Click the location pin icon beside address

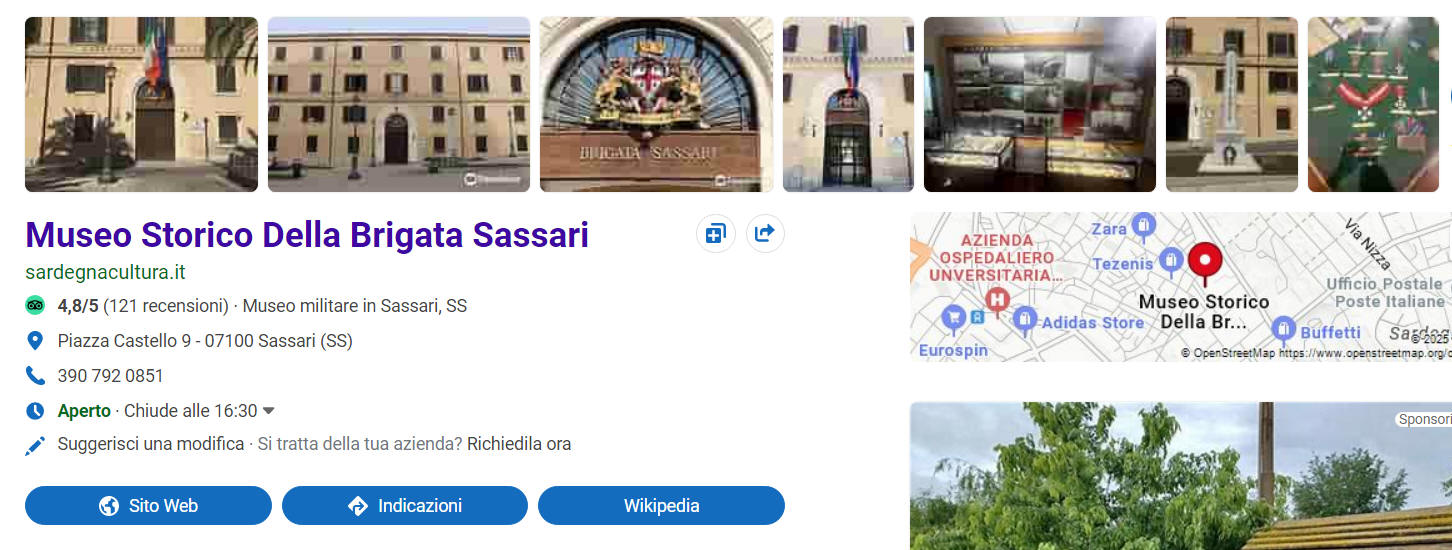click(35, 341)
